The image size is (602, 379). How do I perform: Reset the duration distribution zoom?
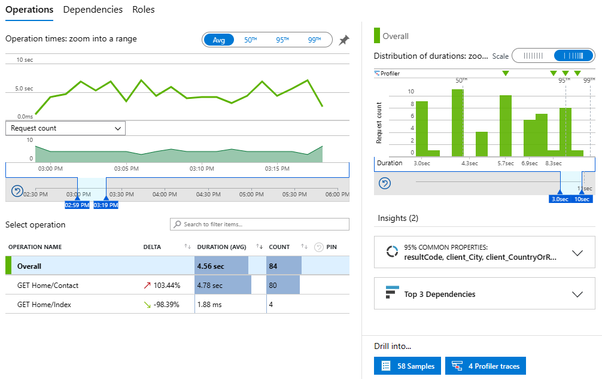click(385, 183)
